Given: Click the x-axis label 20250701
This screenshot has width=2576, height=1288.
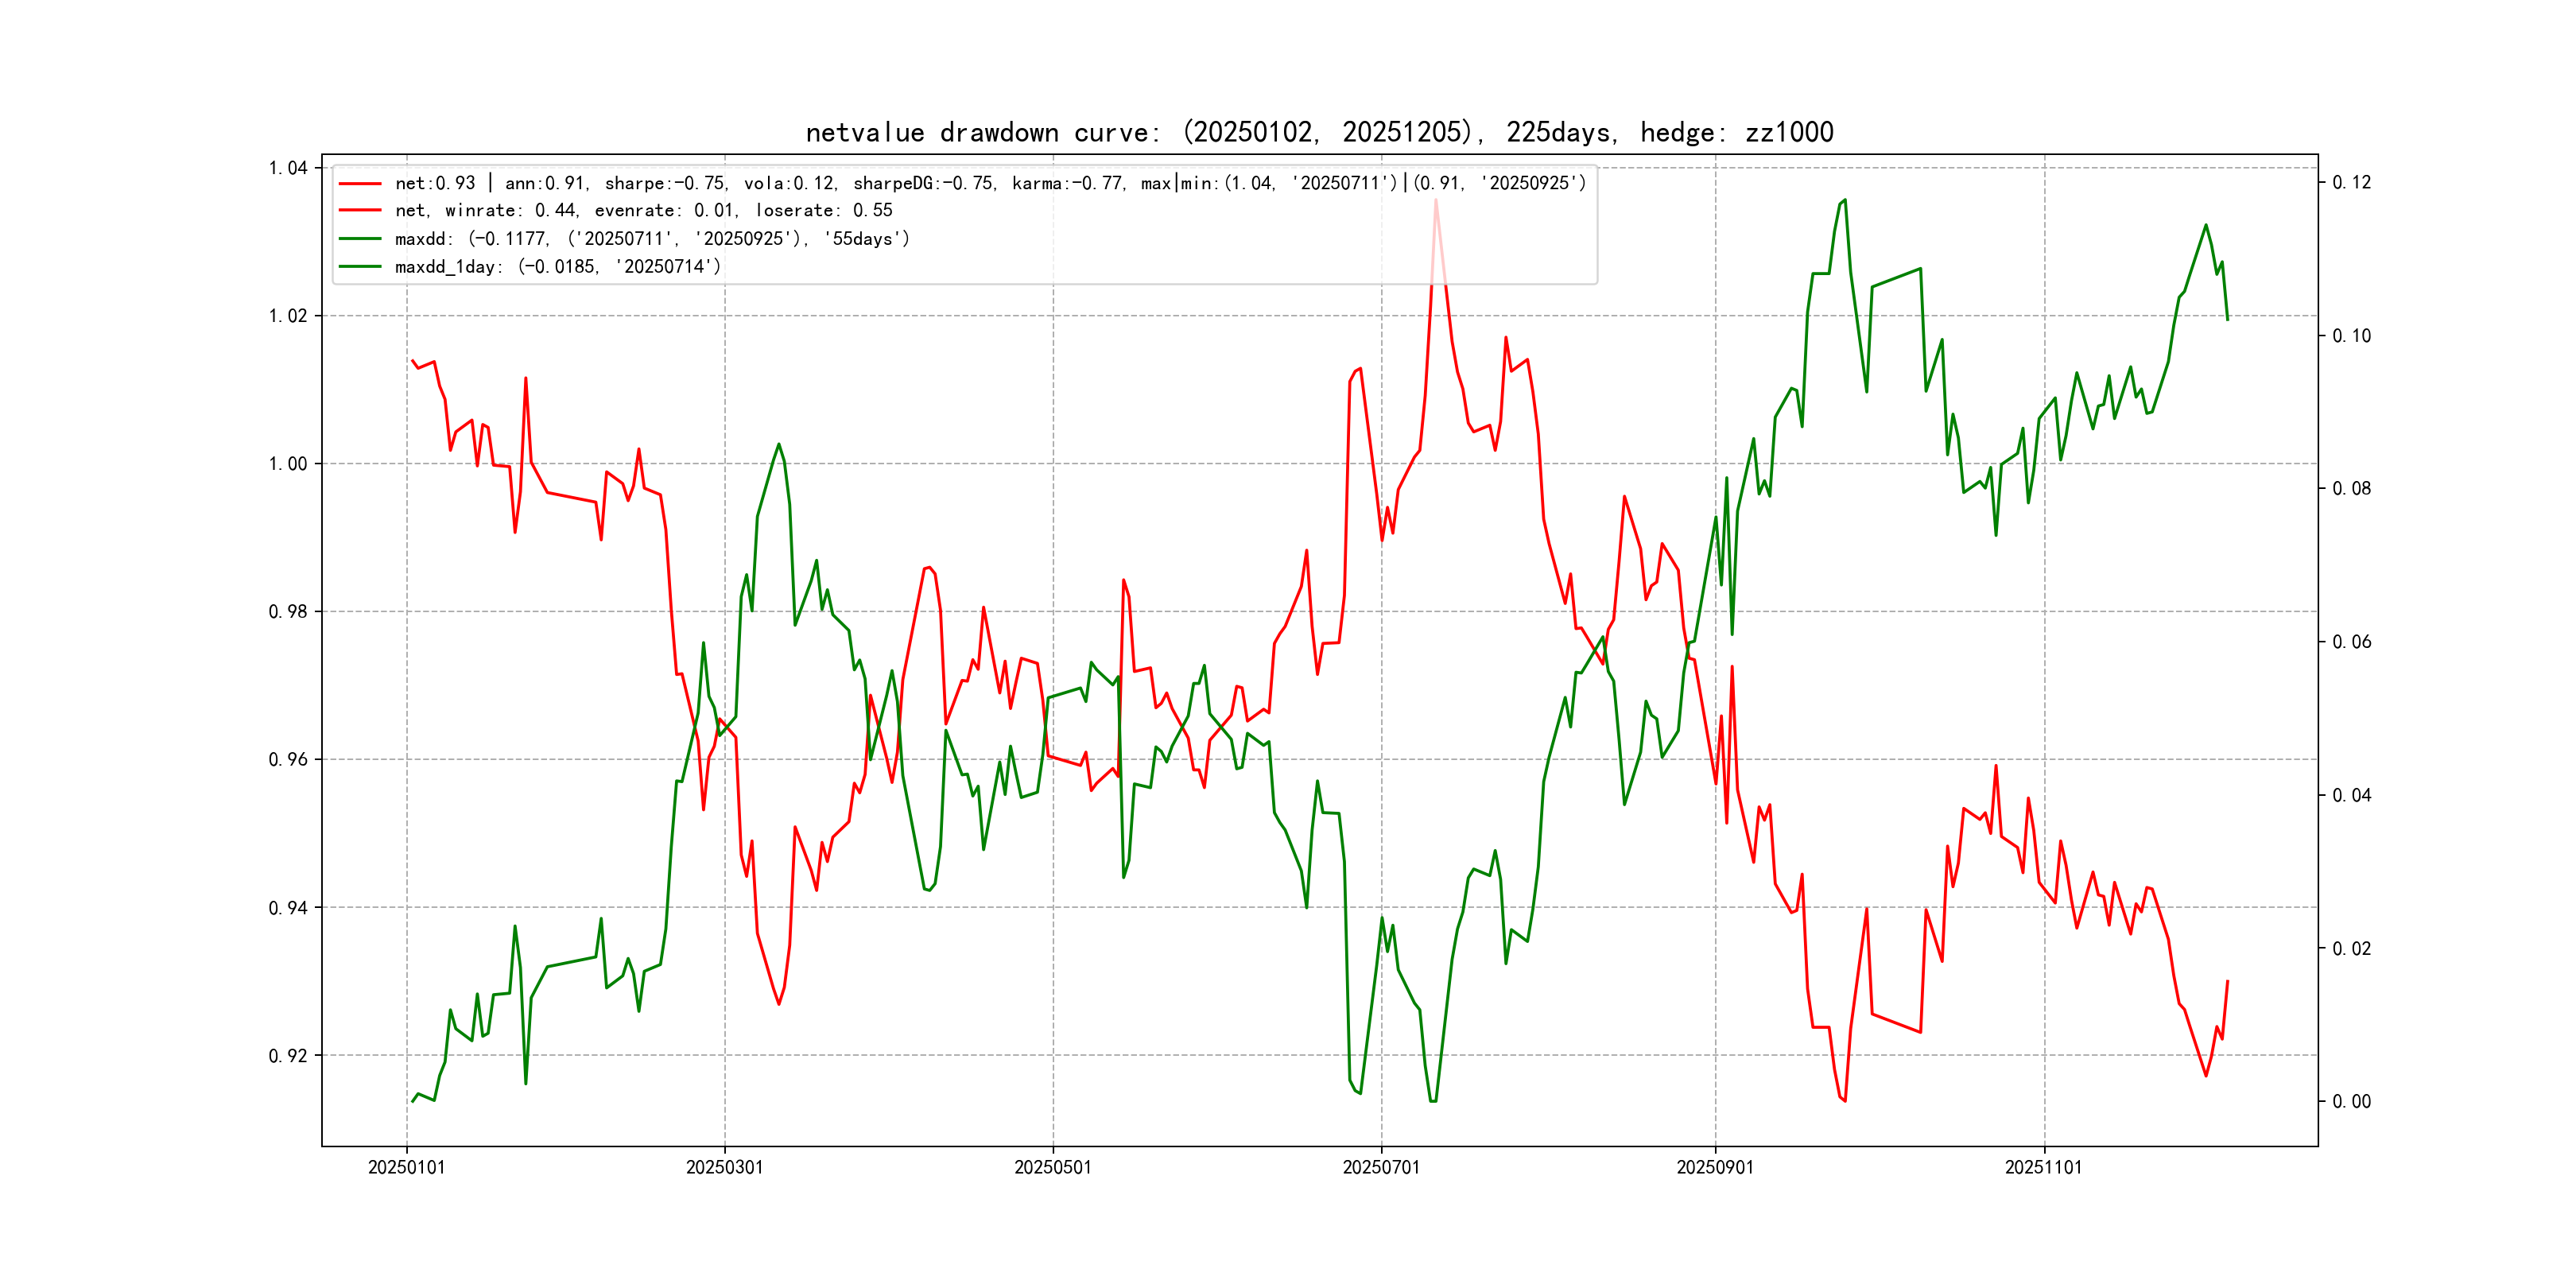Looking at the screenshot, I should coord(1380,1167).
